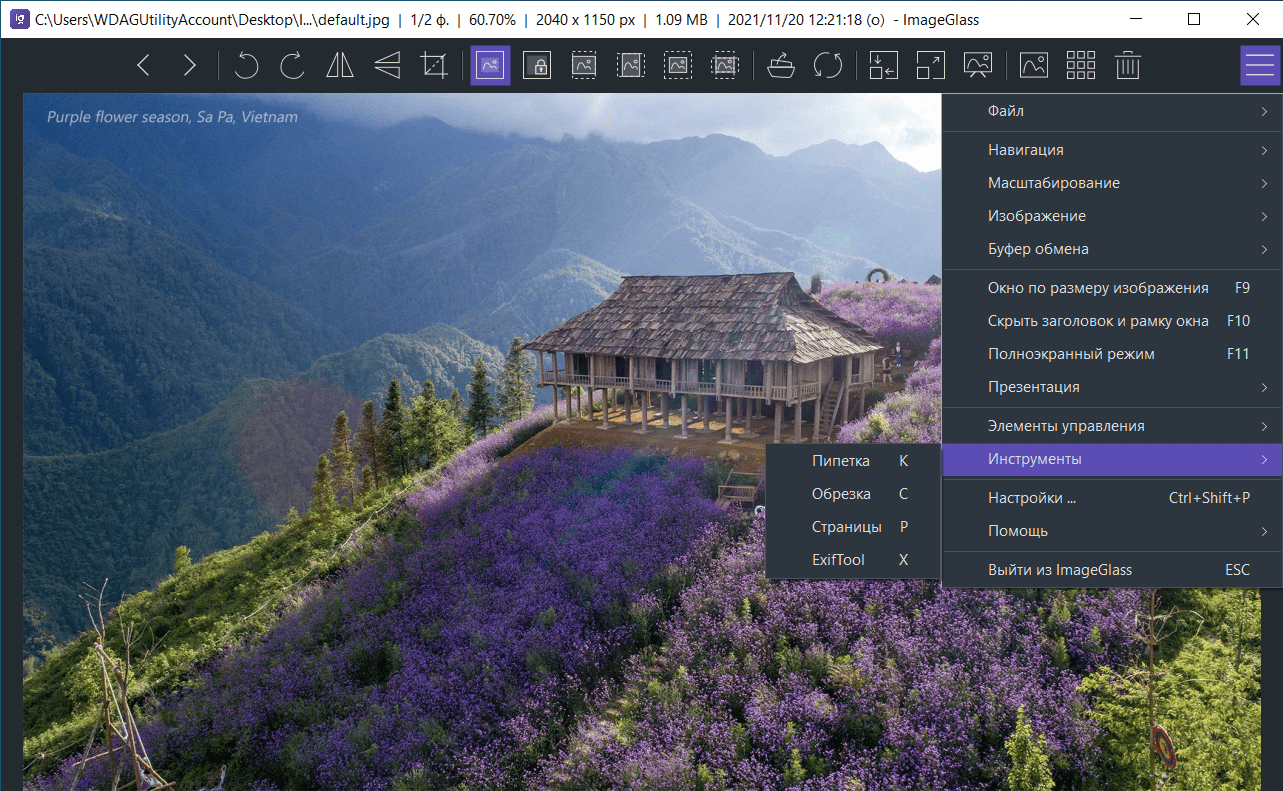Refresh the current image
Image resolution: width=1283 pixels, height=791 pixels.
coord(828,66)
